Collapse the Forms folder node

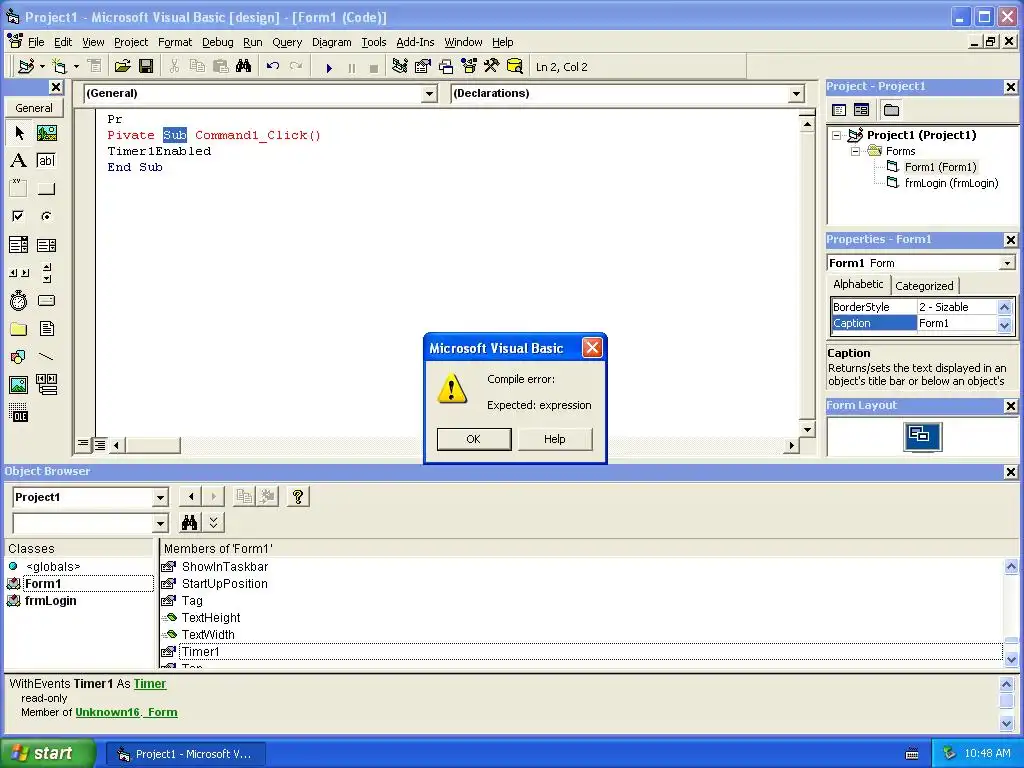(x=855, y=151)
